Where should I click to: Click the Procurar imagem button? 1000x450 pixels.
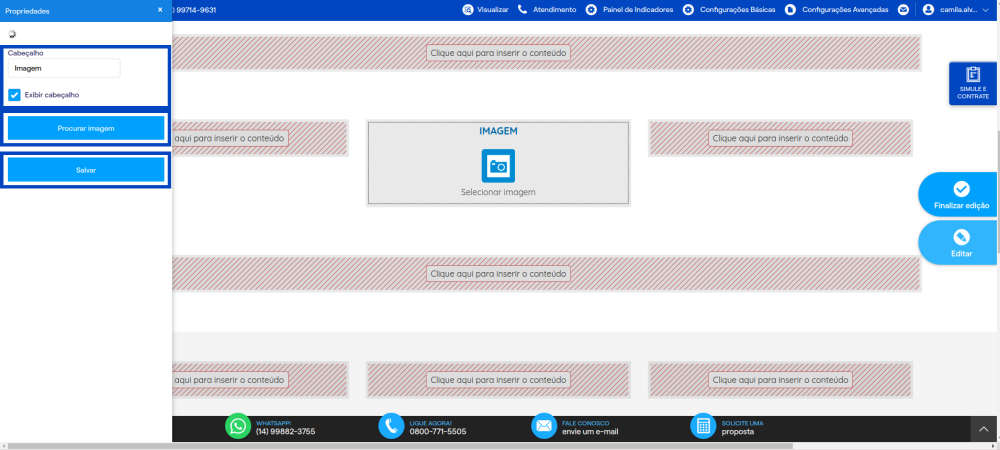[86, 128]
